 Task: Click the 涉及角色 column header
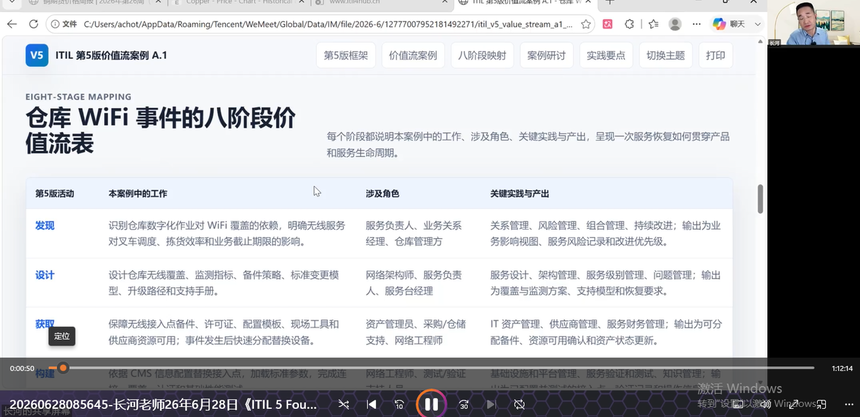pyautogui.click(x=382, y=194)
